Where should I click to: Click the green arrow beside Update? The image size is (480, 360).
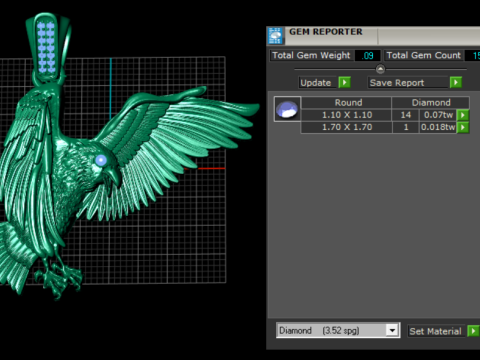tap(344, 82)
